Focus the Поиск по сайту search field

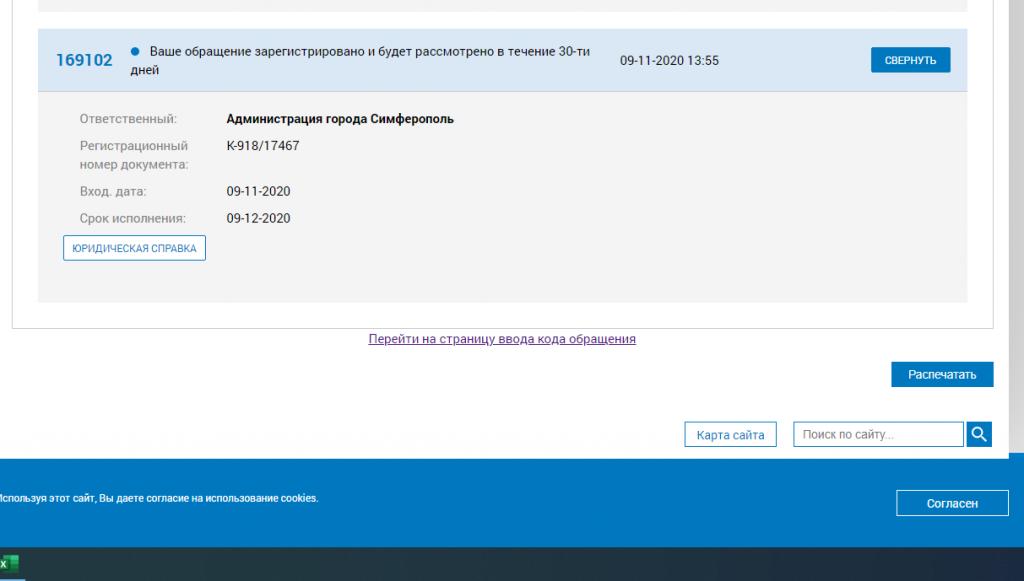(x=877, y=435)
